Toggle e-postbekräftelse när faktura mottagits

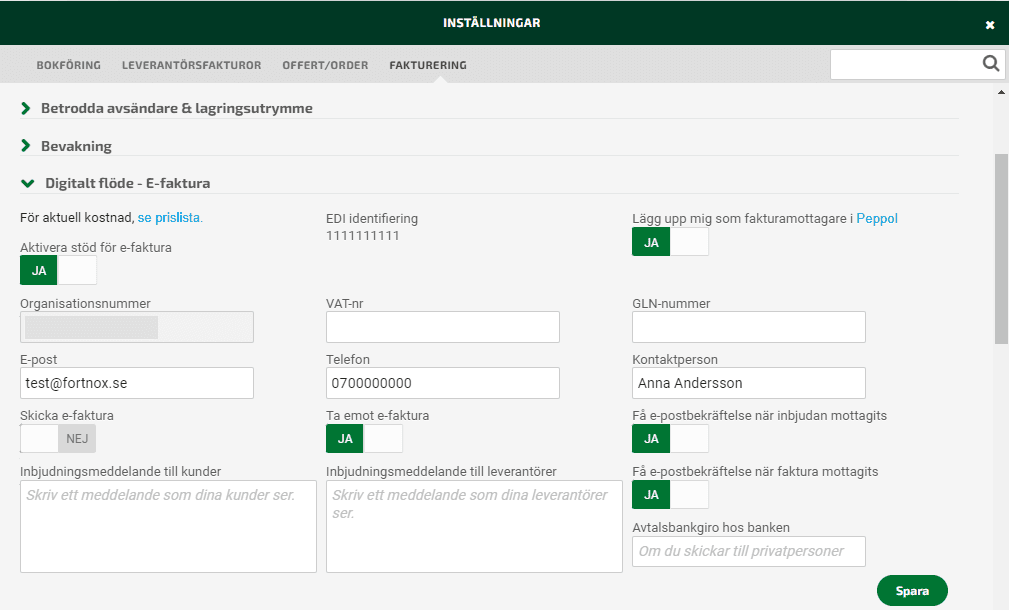pyautogui.click(x=671, y=495)
